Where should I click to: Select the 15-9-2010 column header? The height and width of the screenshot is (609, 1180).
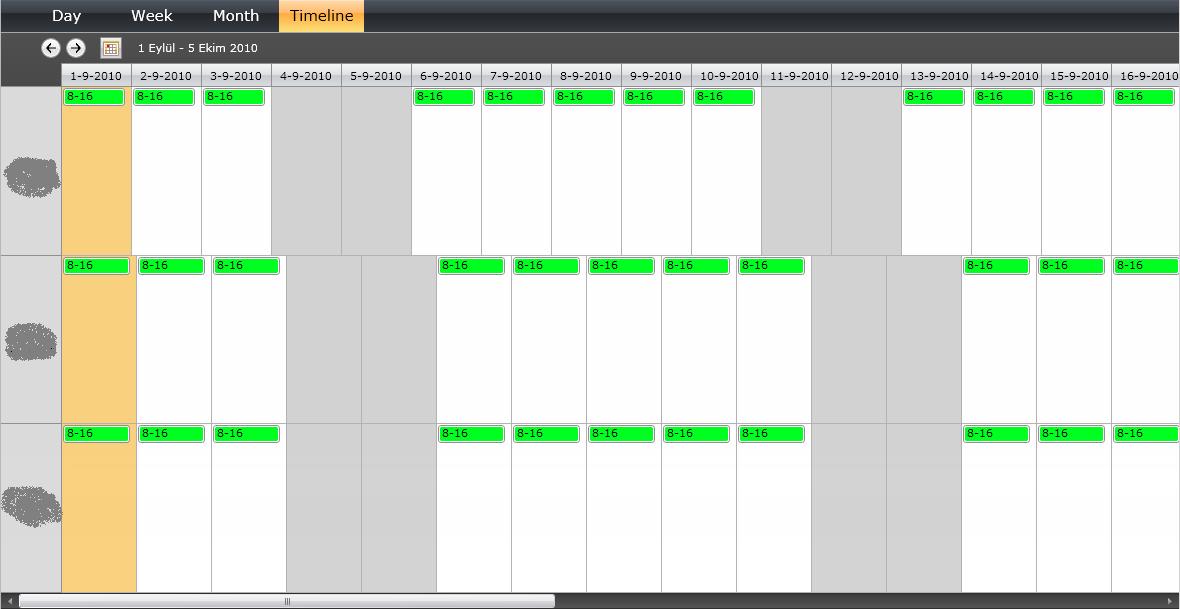1076,75
